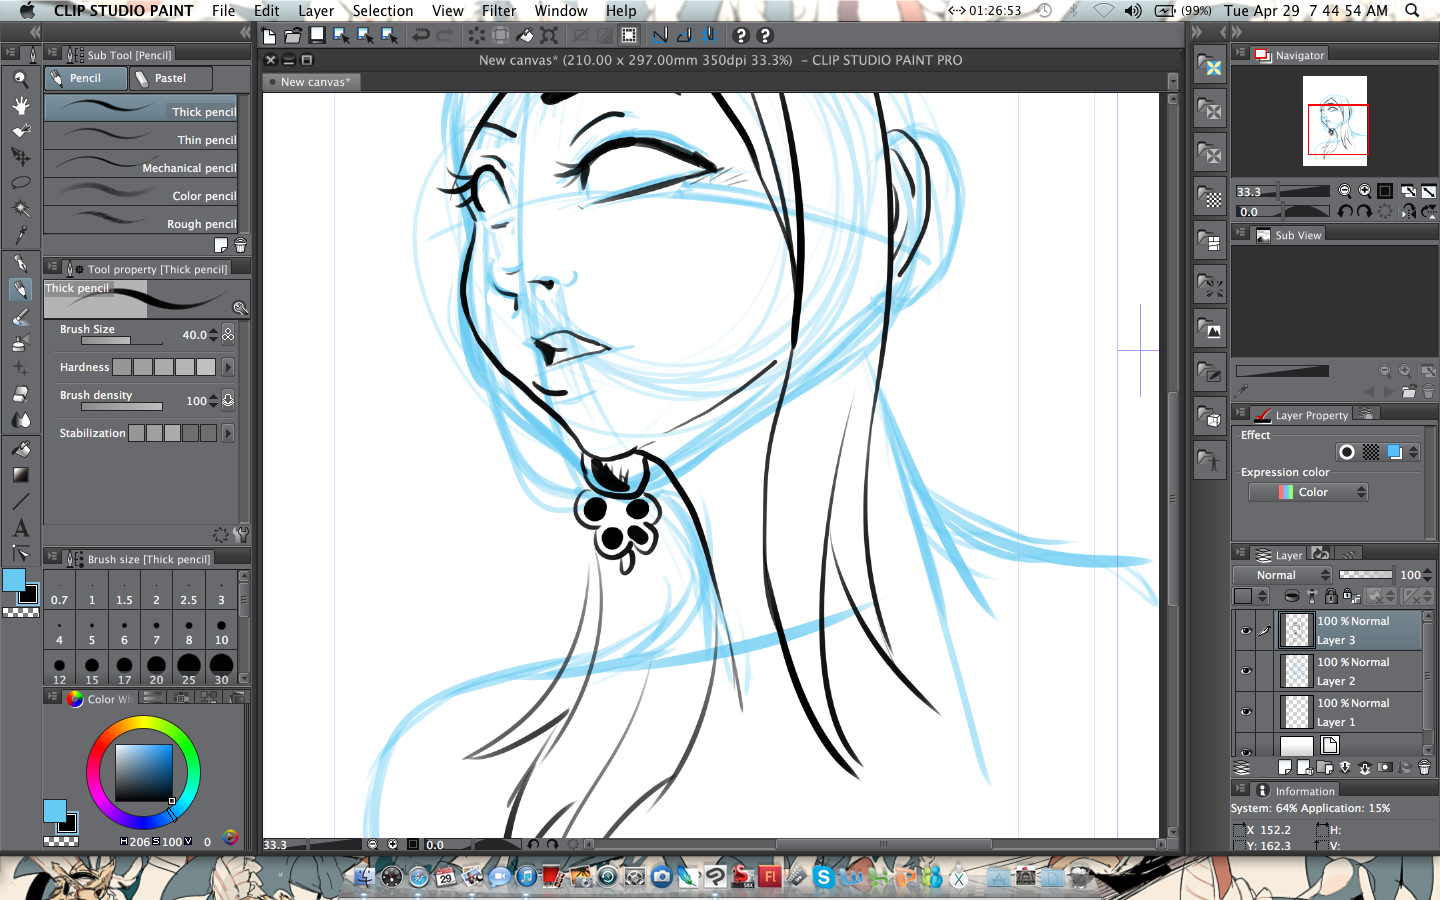Switch to the Pastel sub tool tab
Image resolution: width=1440 pixels, height=900 pixels.
click(x=172, y=78)
